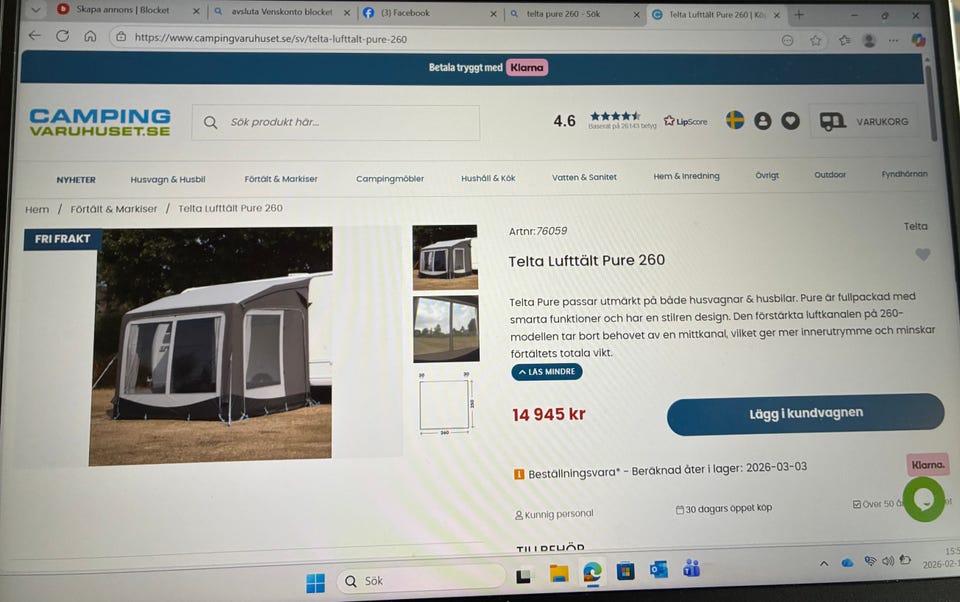Switch to the Facebook browser tab

click(430, 13)
